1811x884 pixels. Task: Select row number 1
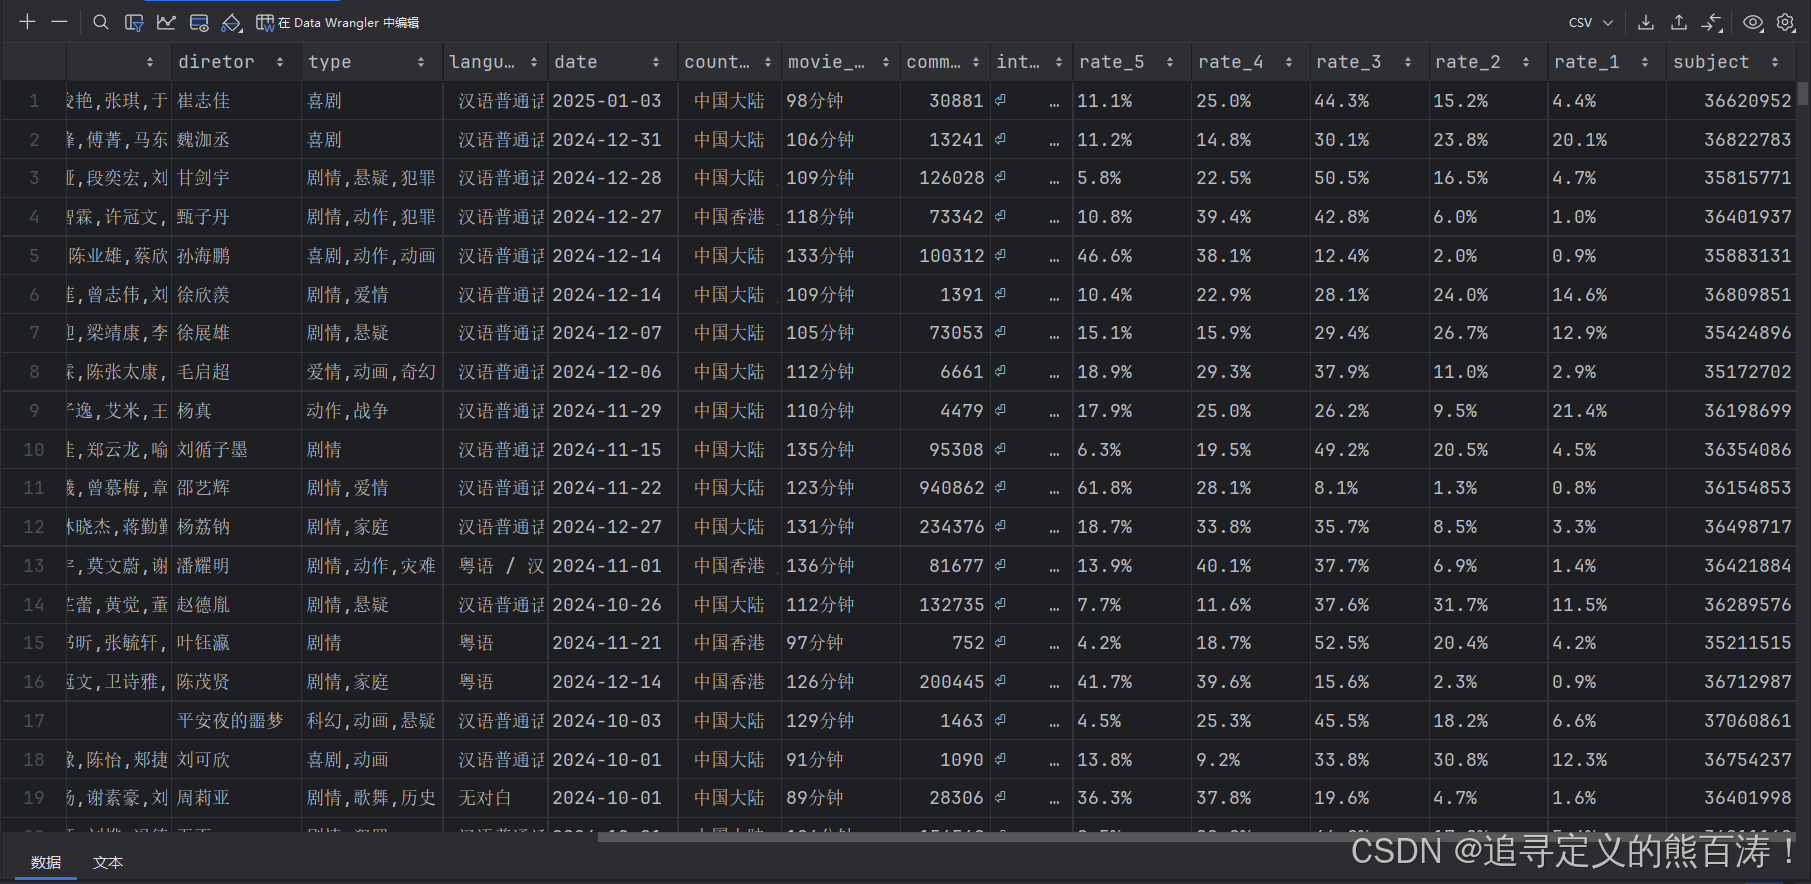coord(34,101)
